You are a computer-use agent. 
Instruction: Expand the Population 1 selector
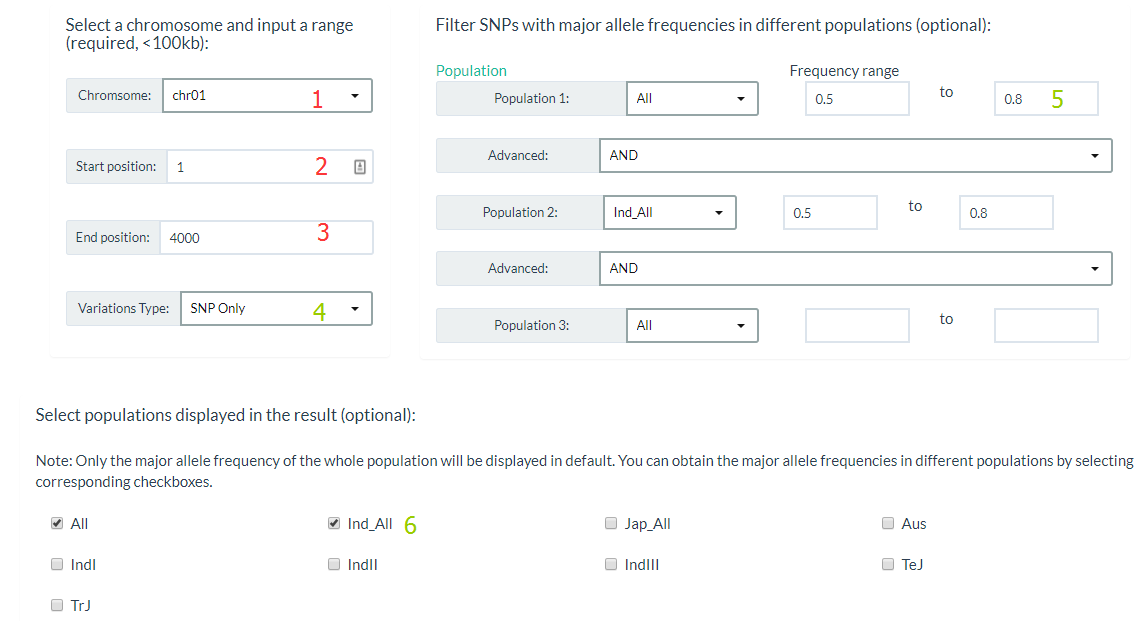coord(692,99)
